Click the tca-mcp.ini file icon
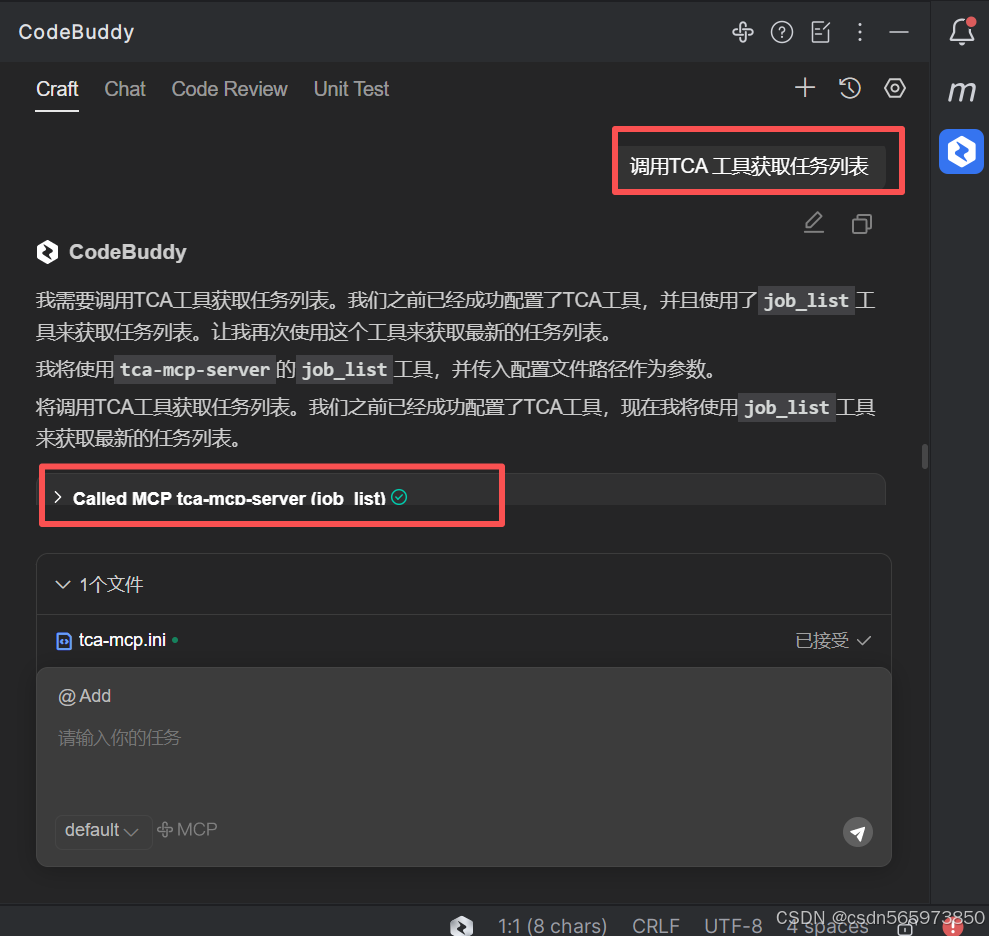The height and width of the screenshot is (936, 989). click(64, 641)
